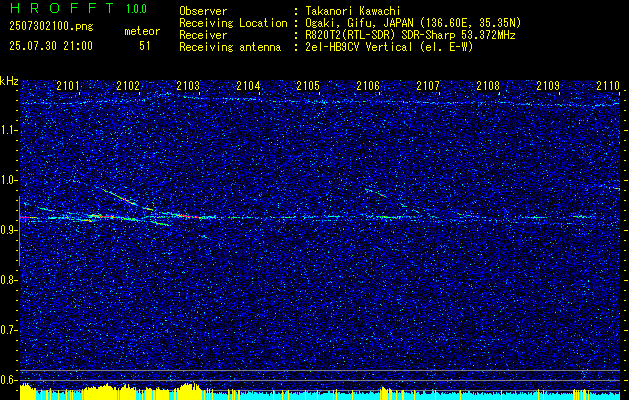Click the 2106 time axis label
Screen dimensions: 629x400
368,85
